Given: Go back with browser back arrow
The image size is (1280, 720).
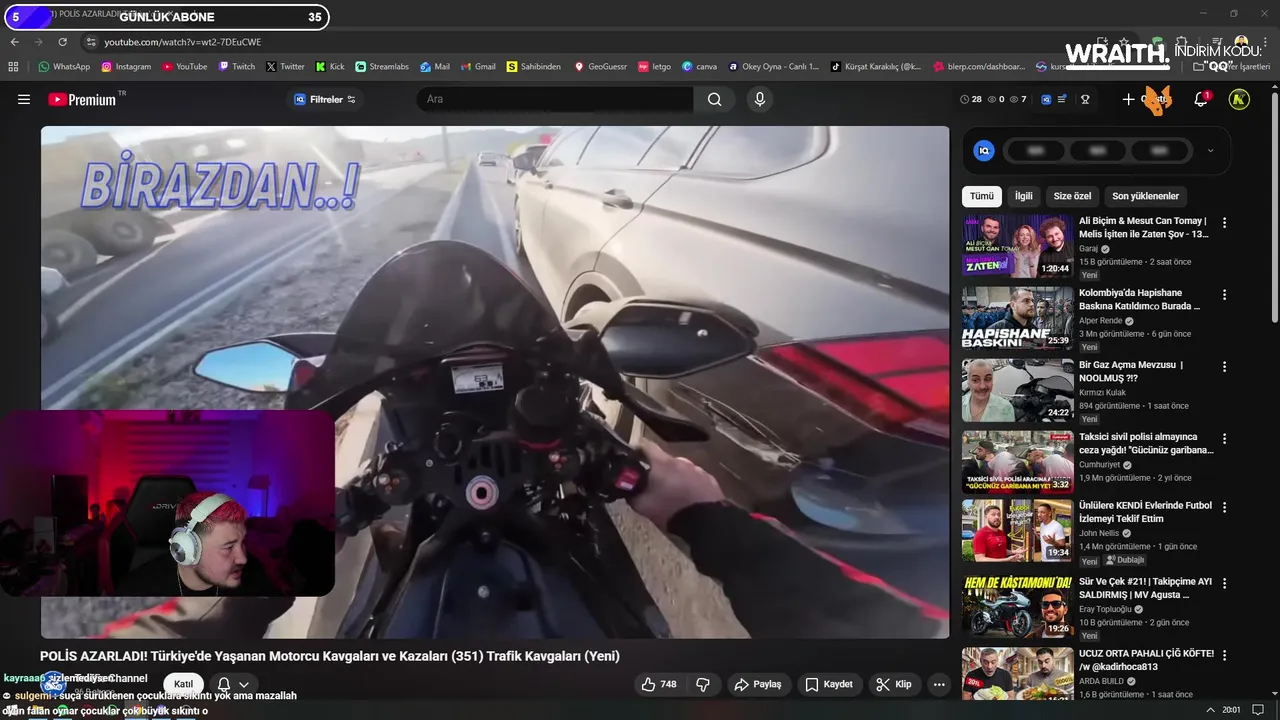Looking at the screenshot, I should [x=14, y=42].
